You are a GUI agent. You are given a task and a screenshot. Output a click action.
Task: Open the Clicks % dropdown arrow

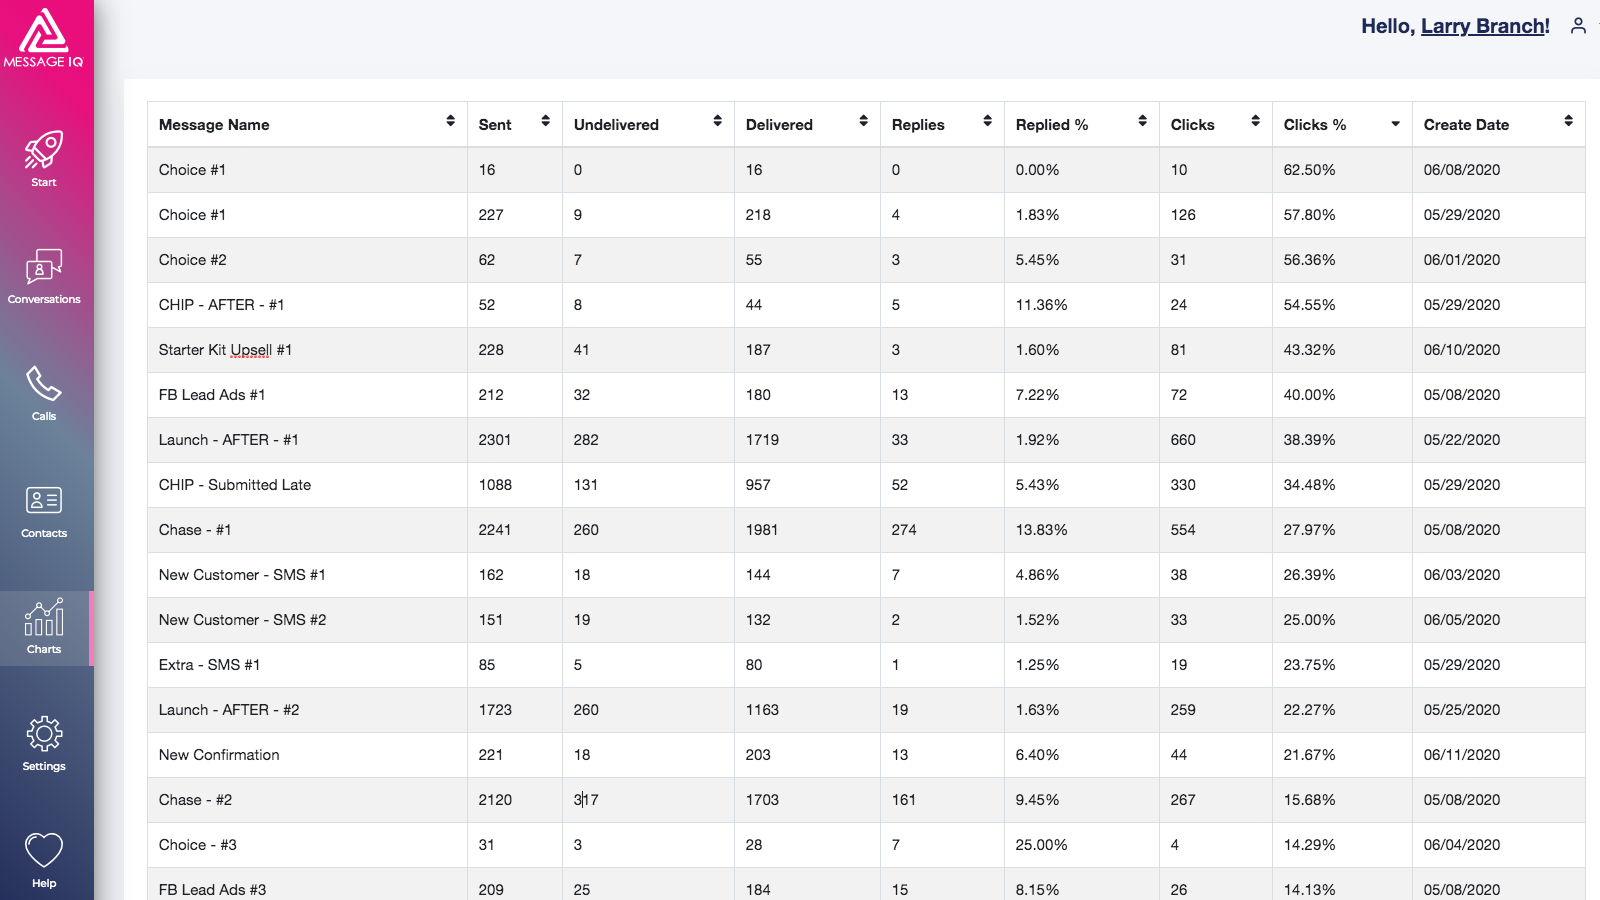pos(1396,125)
